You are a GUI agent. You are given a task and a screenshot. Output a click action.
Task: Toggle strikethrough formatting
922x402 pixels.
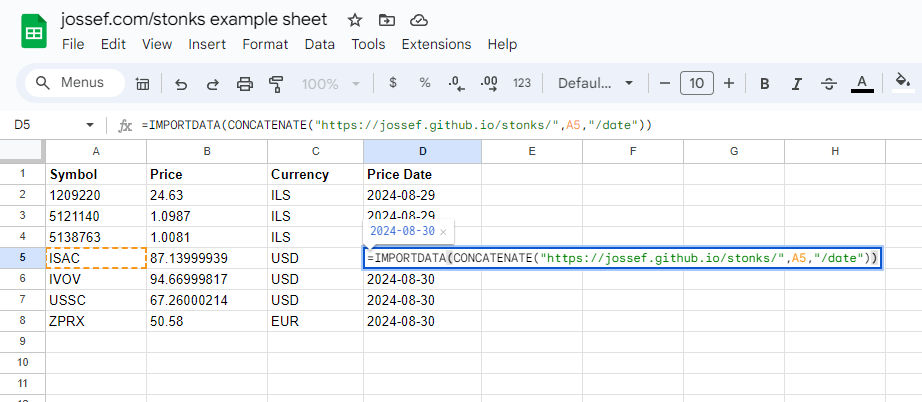[828, 84]
